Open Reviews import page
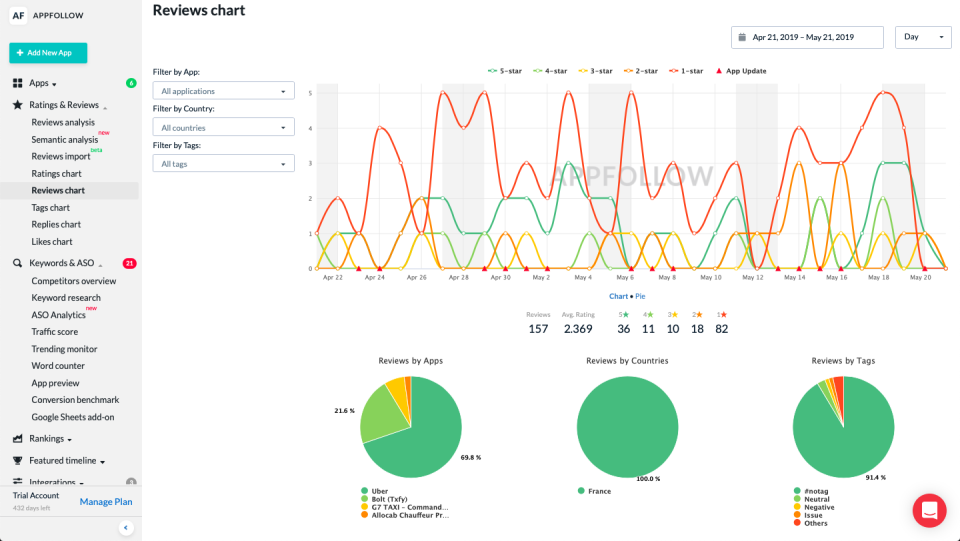Viewport: 960px width, 541px height. [61, 157]
